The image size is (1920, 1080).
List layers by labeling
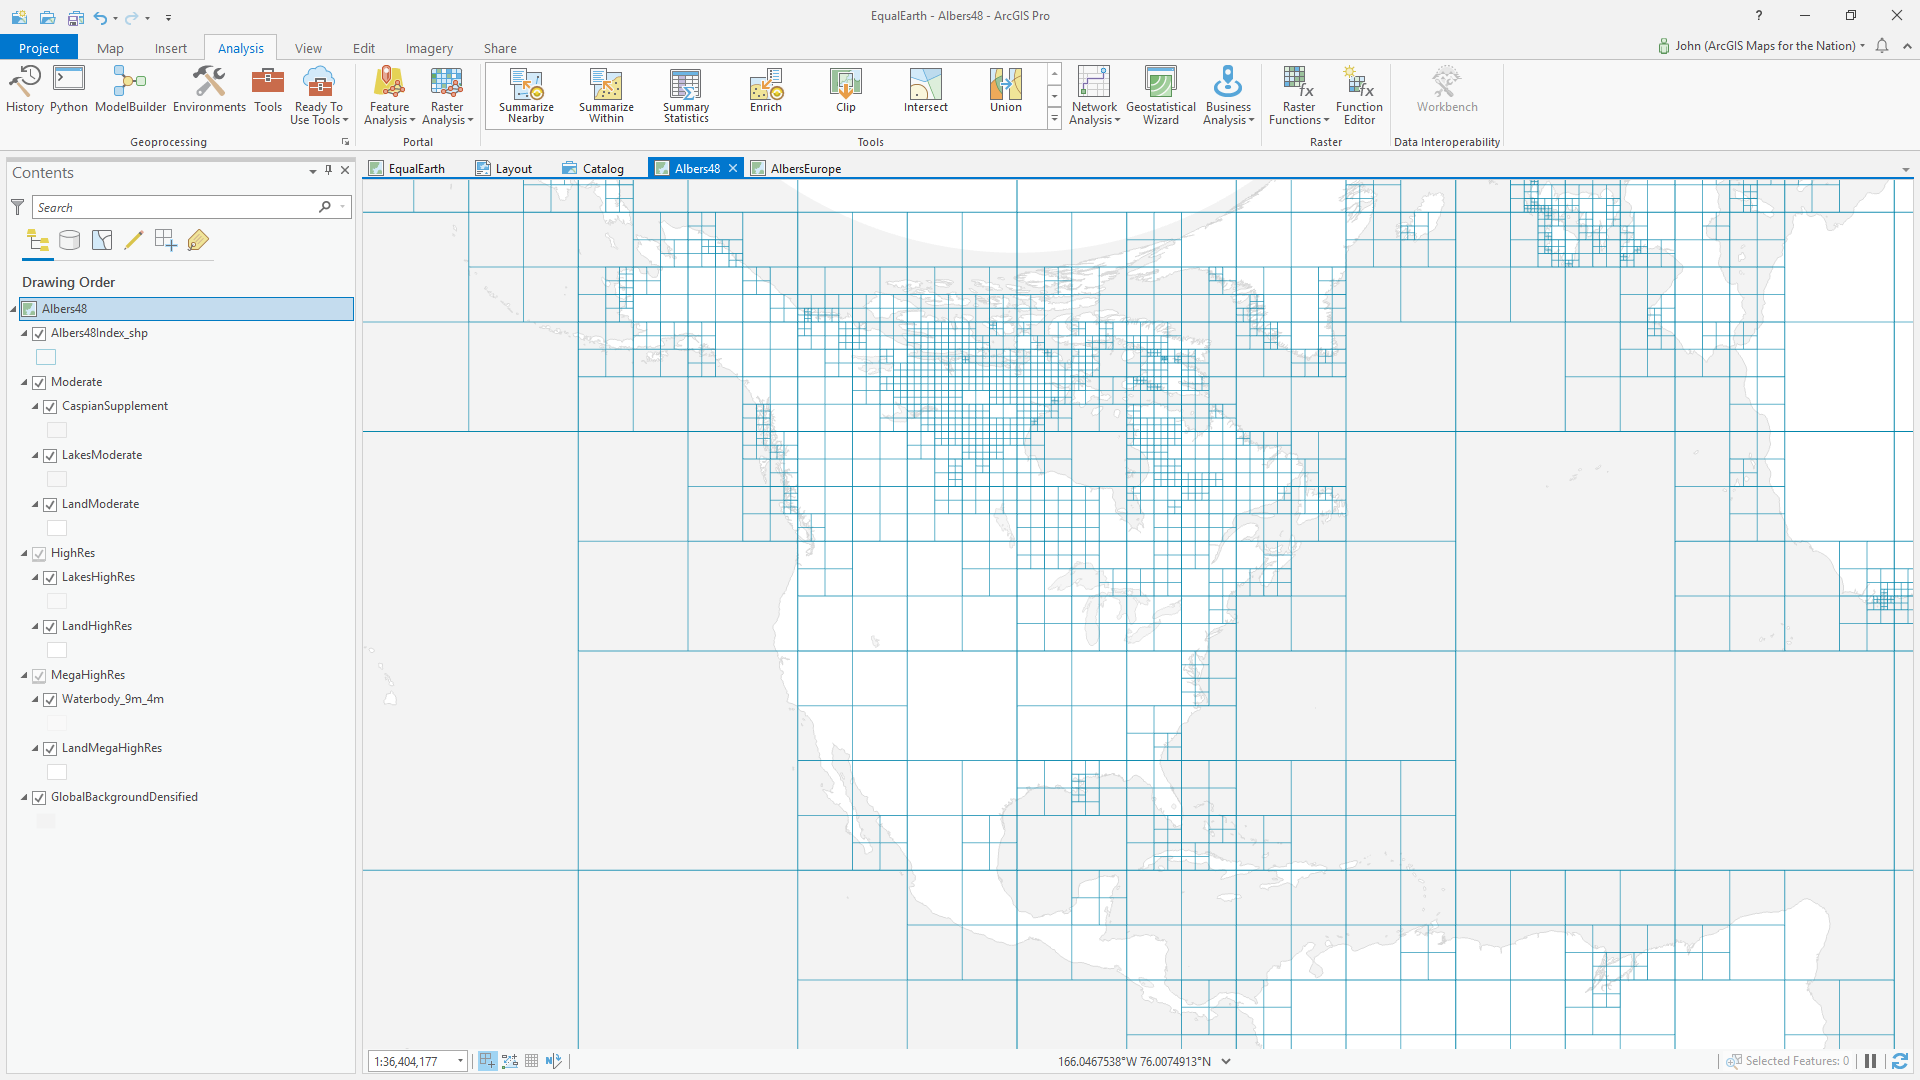click(x=198, y=240)
